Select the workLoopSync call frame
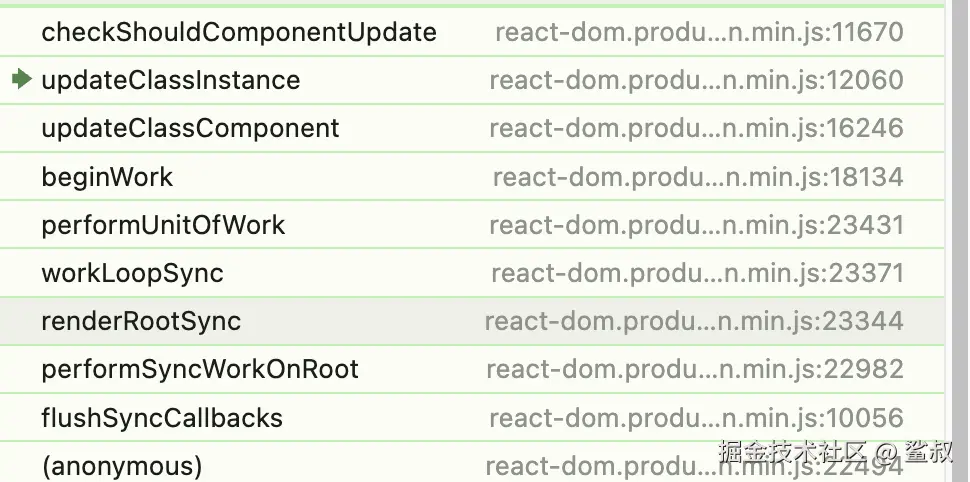Viewport: 970px width, 482px height. 132,273
